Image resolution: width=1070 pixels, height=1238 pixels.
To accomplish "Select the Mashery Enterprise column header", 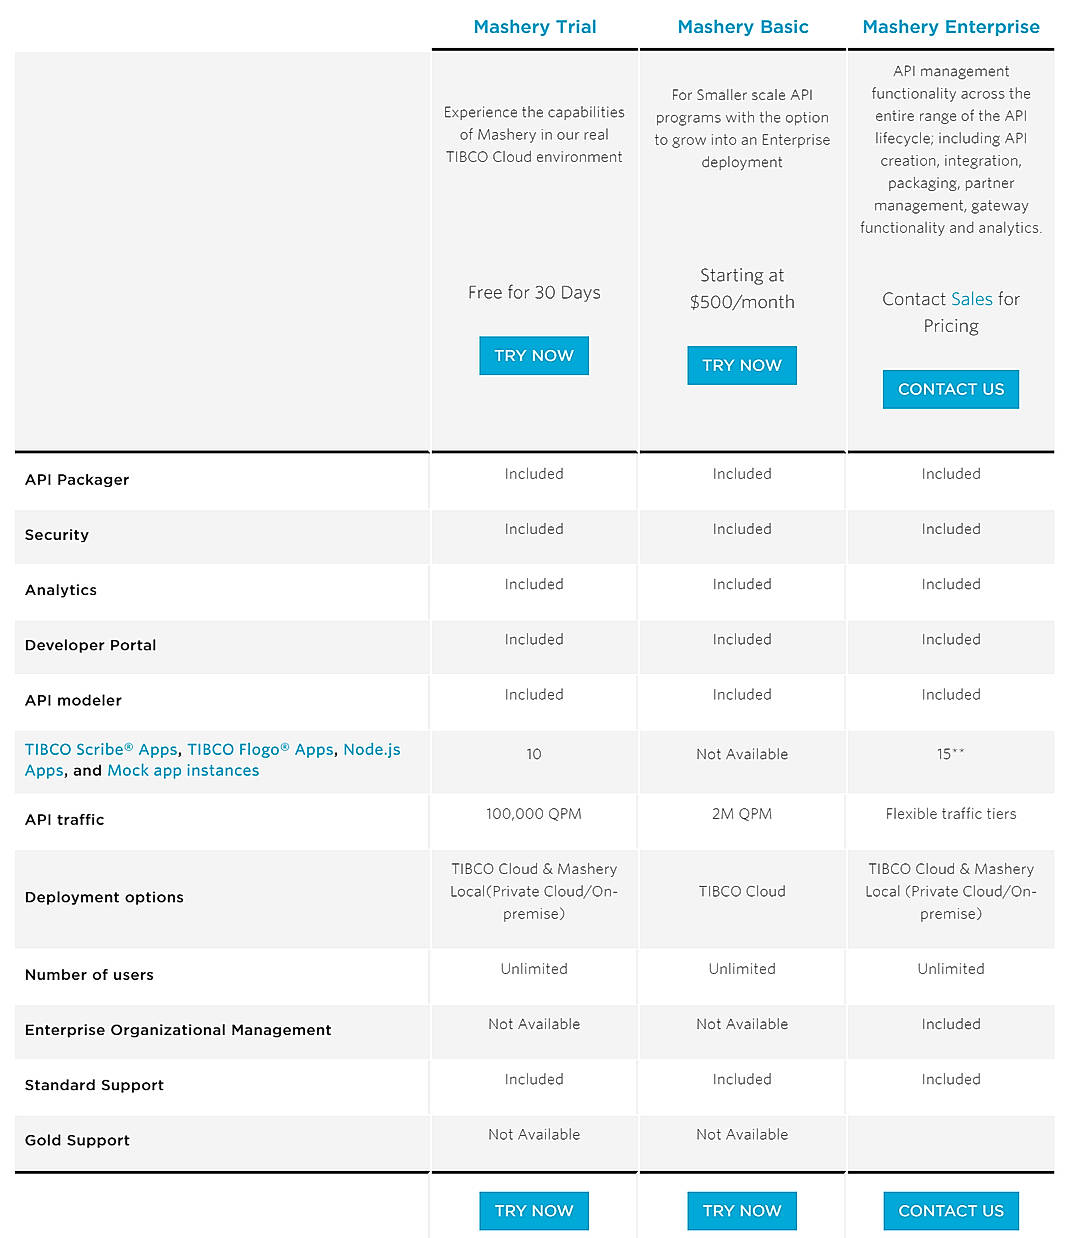I will pos(950,27).
